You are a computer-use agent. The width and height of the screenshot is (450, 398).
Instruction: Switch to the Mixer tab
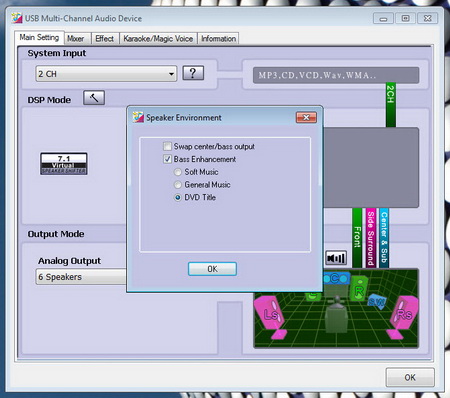click(76, 39)
